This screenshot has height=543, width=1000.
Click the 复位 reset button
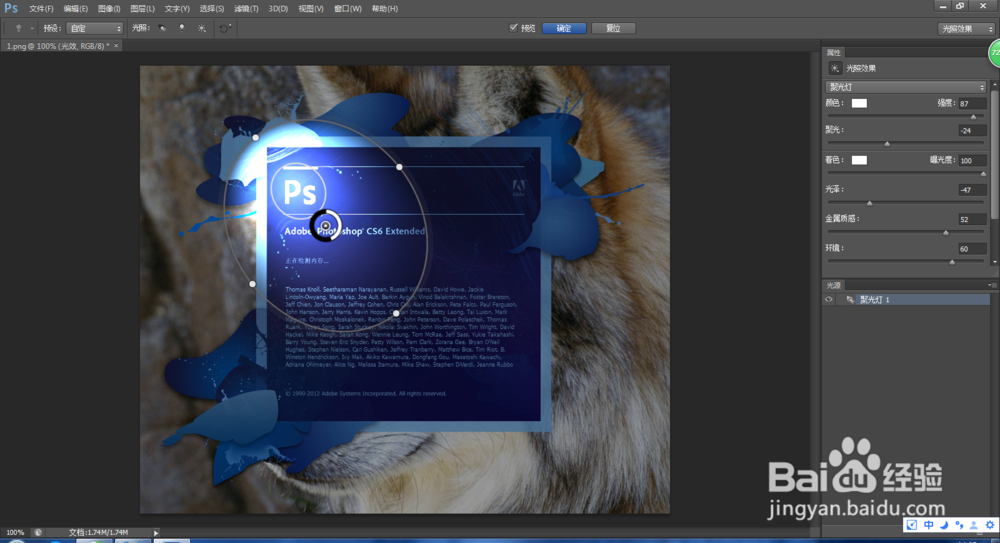point(613,28)
